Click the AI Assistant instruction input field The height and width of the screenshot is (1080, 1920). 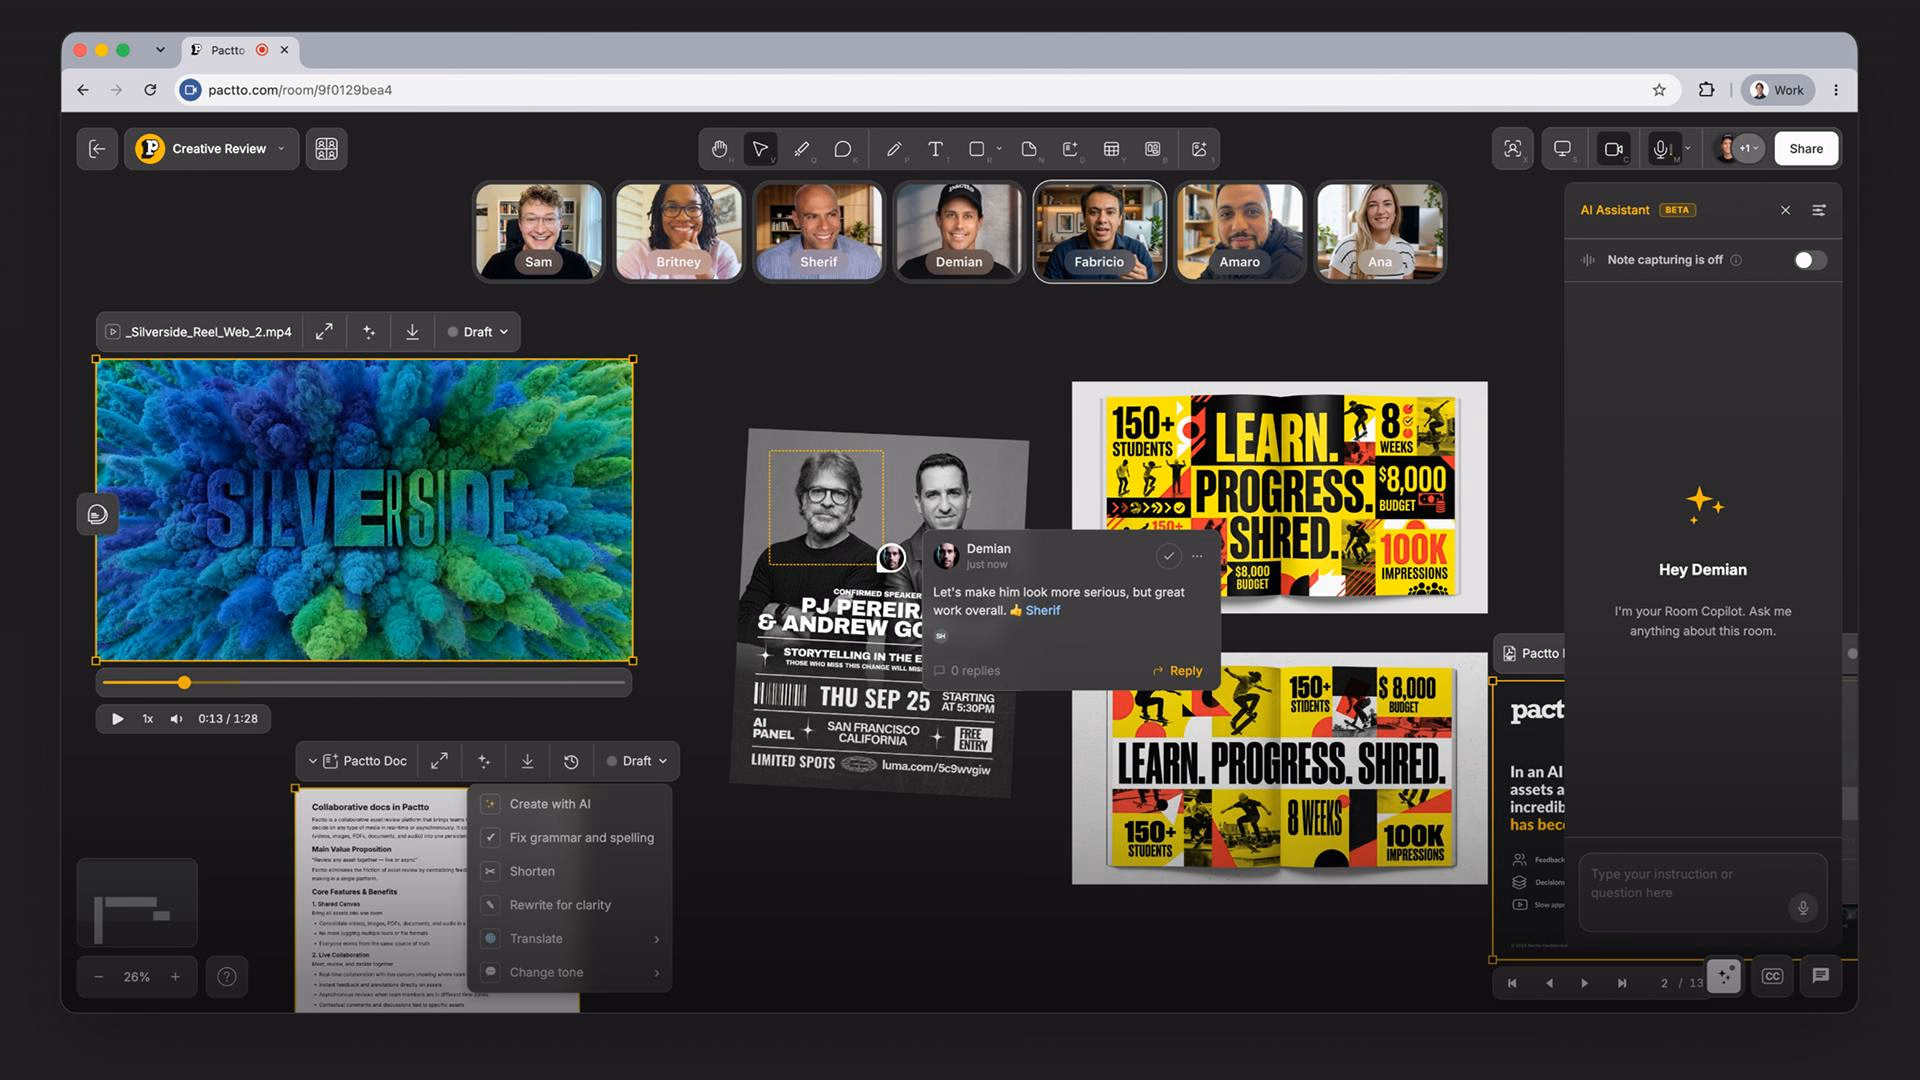1703,892
